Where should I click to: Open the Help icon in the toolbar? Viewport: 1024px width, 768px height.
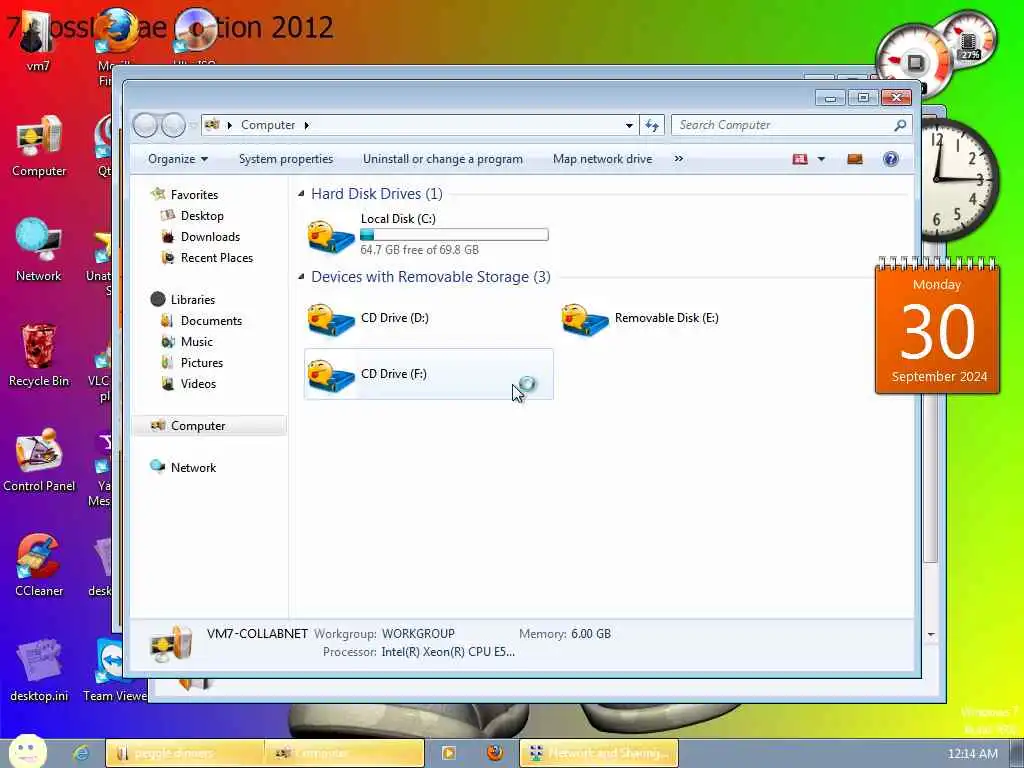pos(890,159)
